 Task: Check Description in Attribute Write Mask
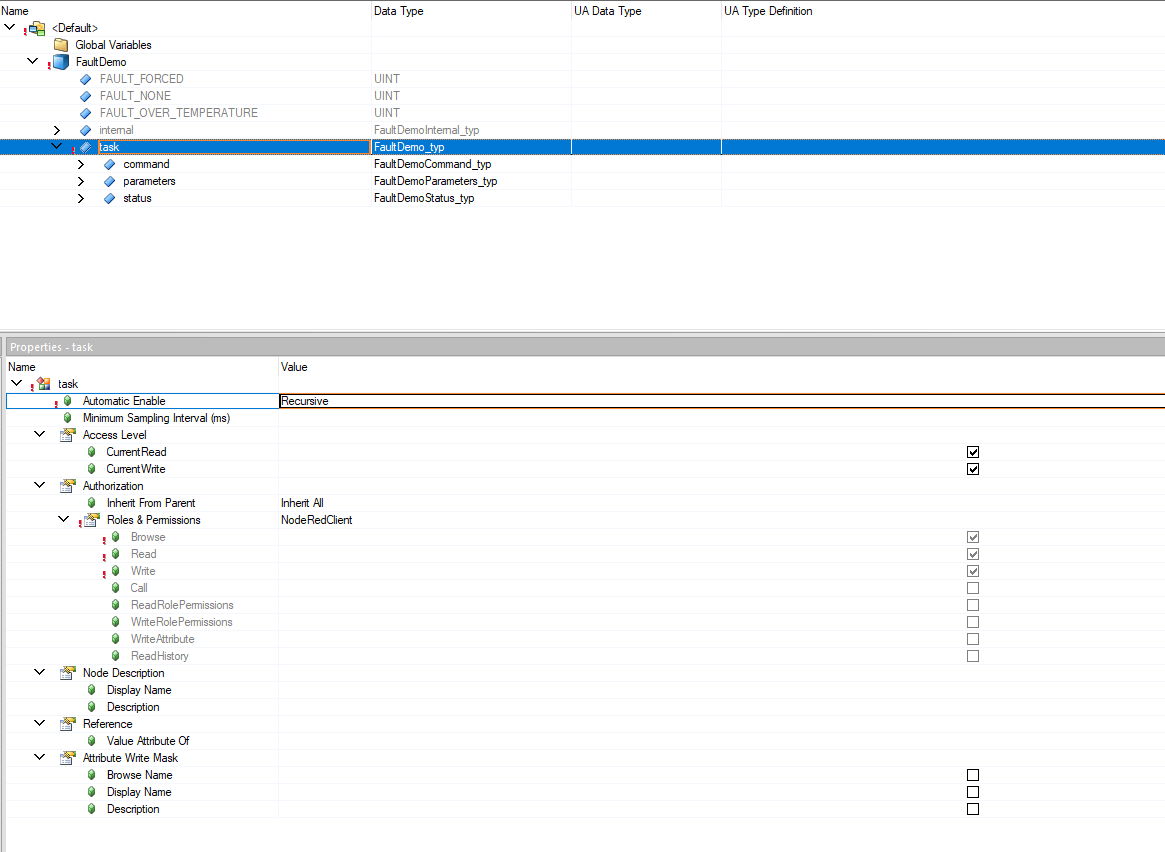point(973,810)
